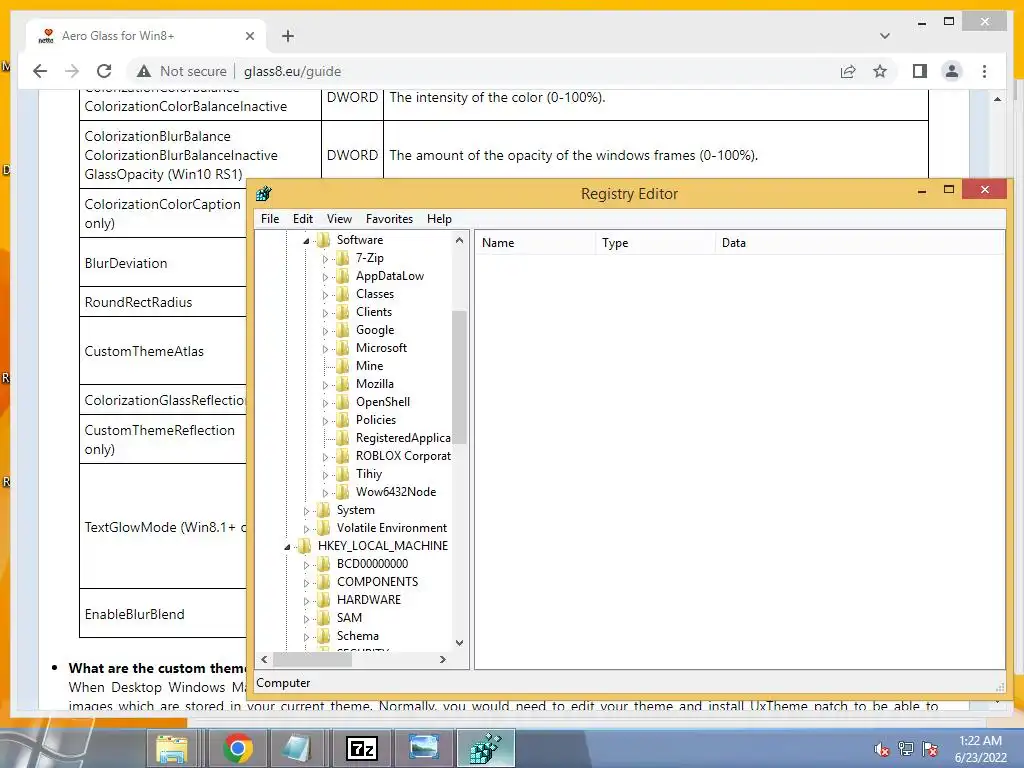Click the Data column header

(859, 243)
